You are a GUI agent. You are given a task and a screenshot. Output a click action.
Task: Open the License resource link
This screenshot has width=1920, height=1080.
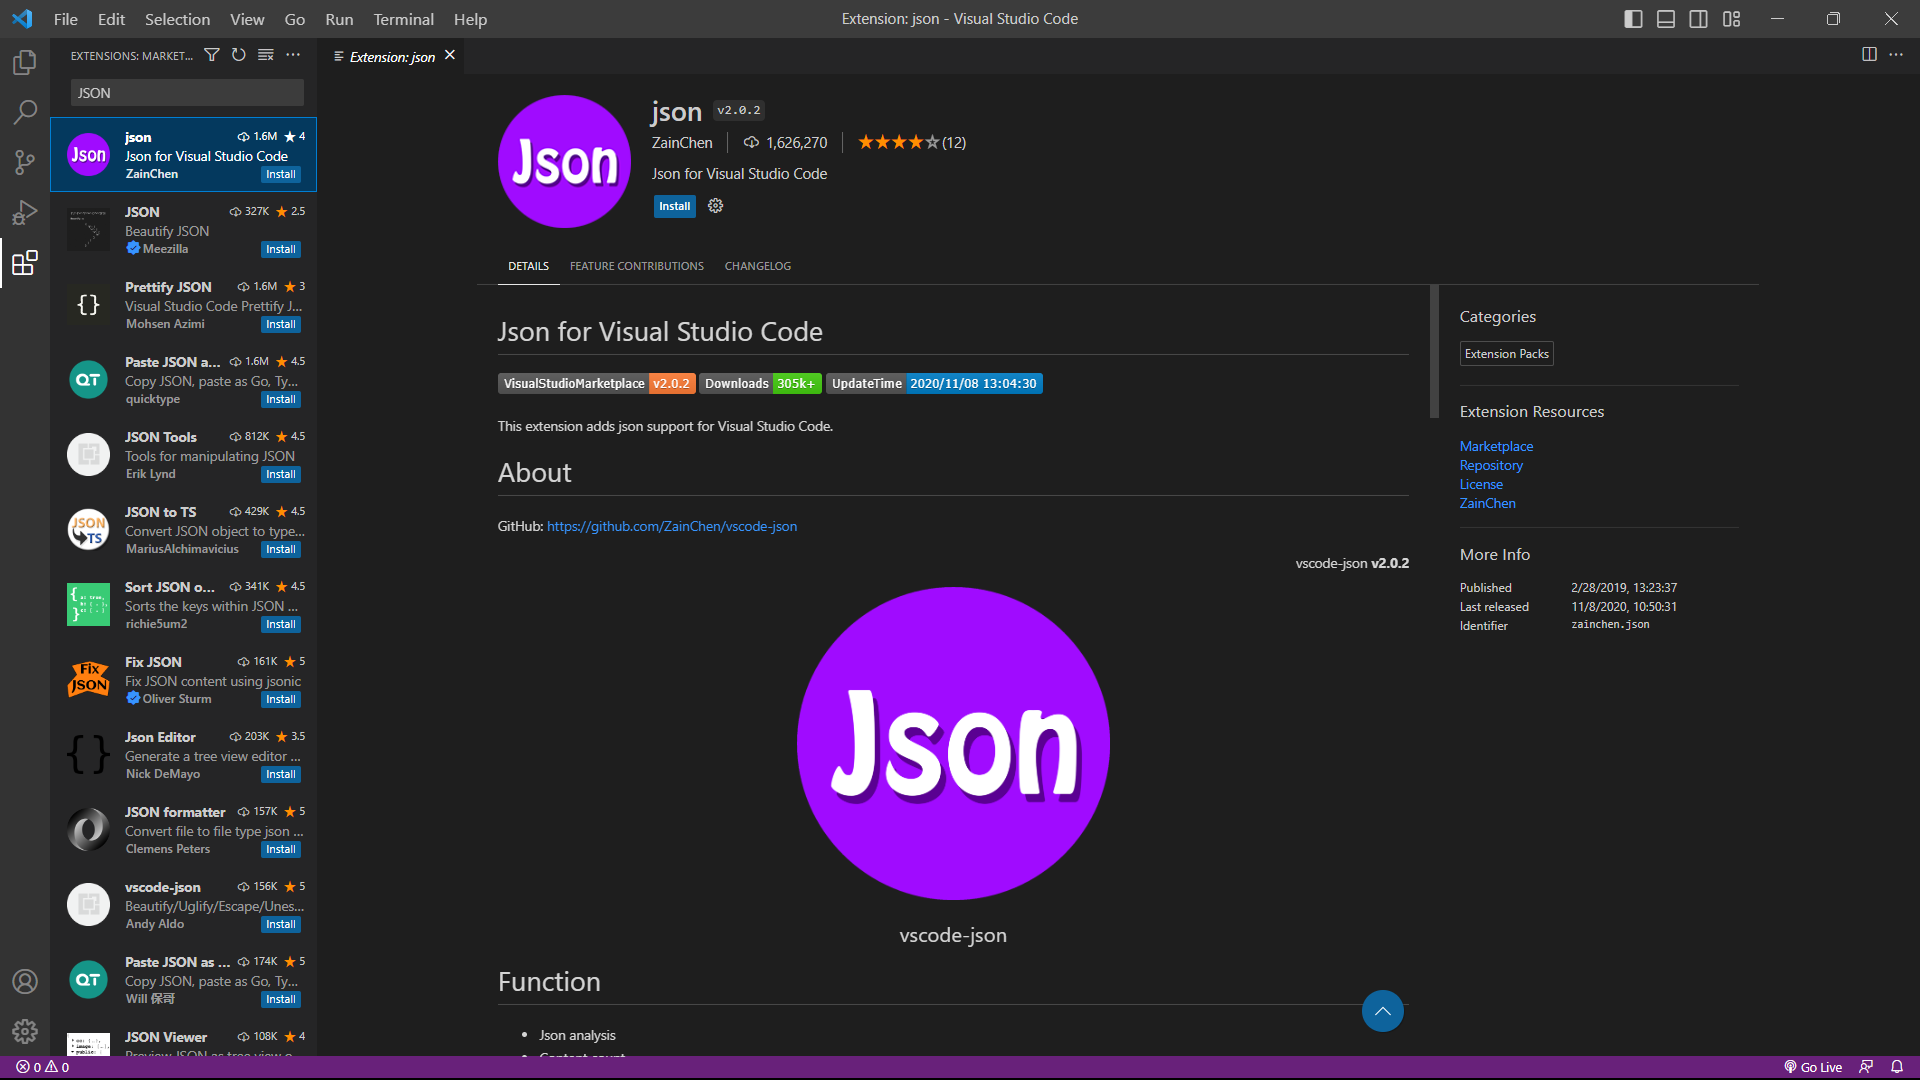1481,484
